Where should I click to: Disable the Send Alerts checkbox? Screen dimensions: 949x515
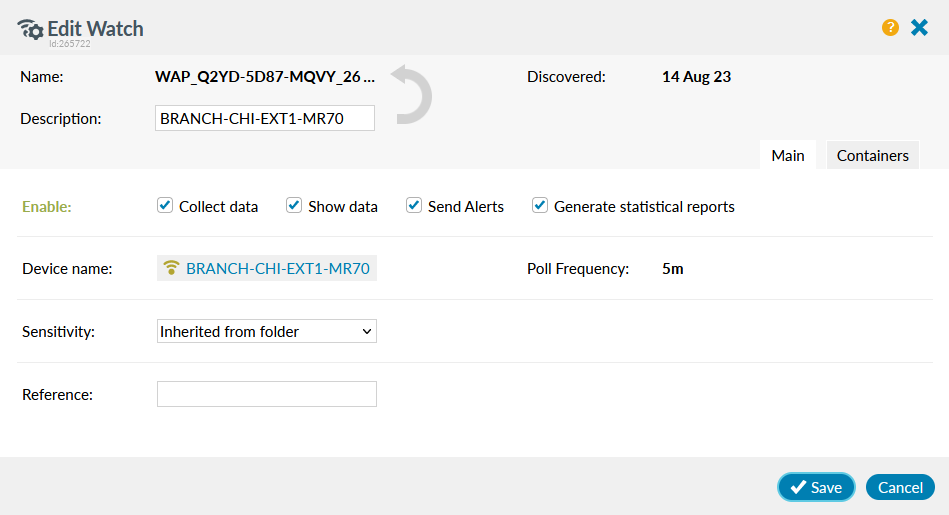pos(414,206)
